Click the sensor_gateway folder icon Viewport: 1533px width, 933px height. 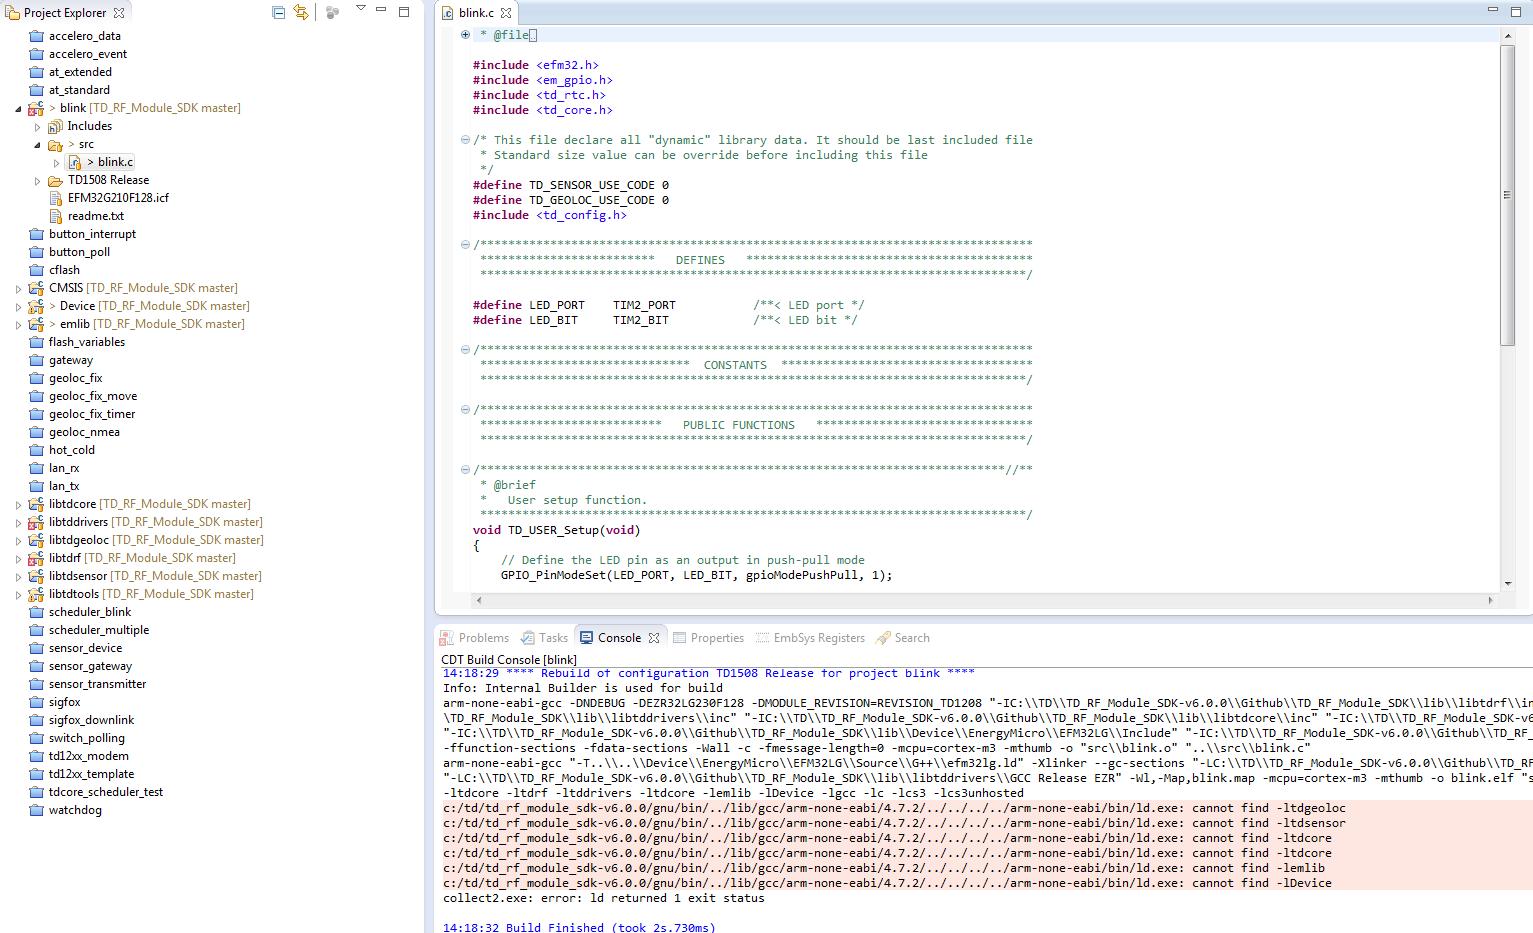pos(36,666)
